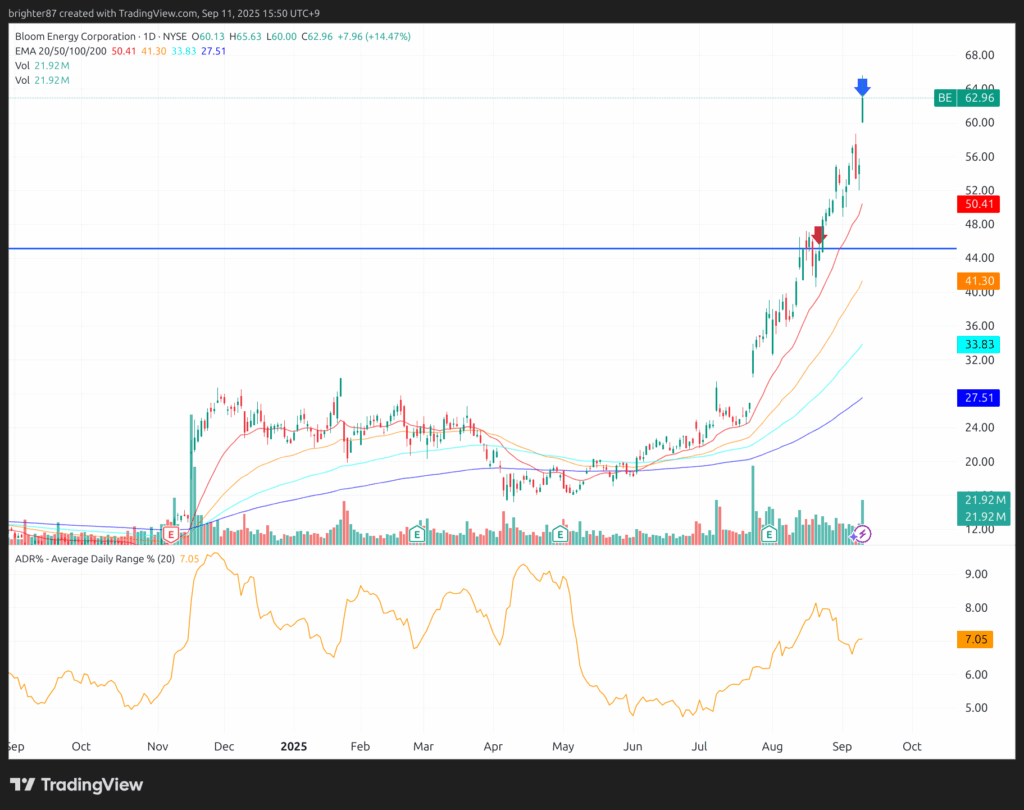Click the cyan 33.83 value in EMA legend
Viewport: 1024px width, 810px height.
point(184,51)
